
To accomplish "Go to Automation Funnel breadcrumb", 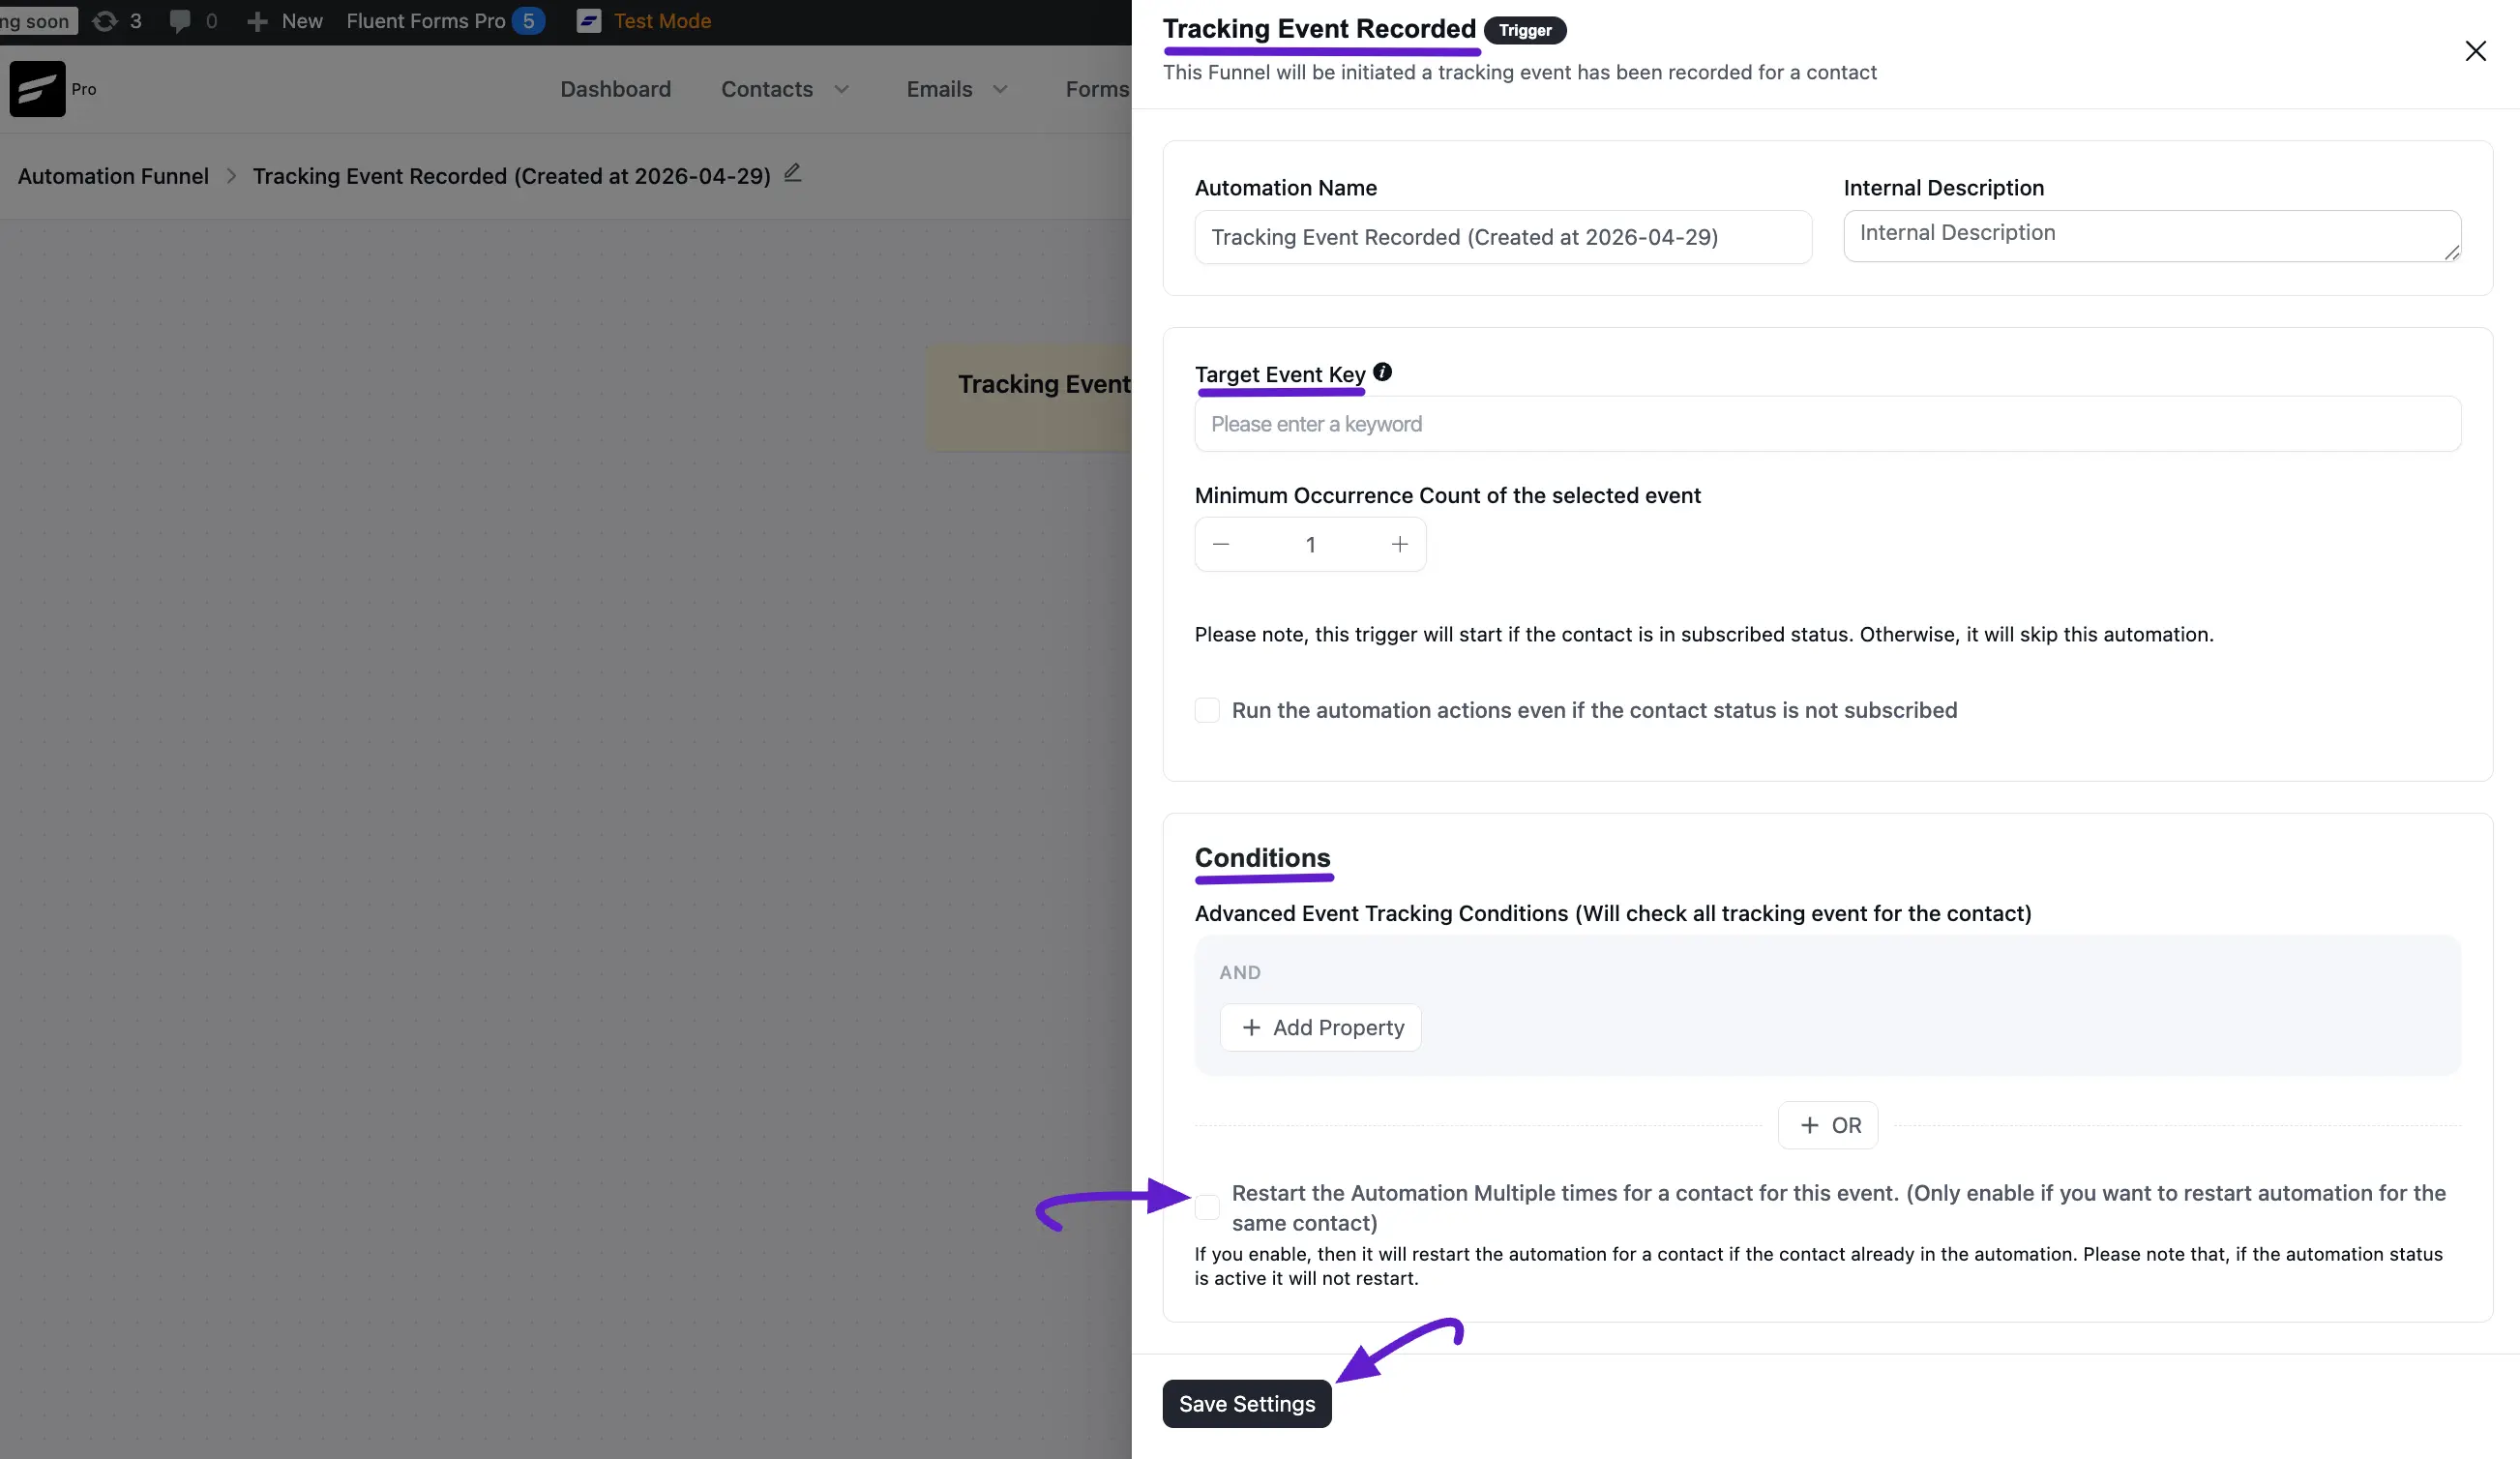I will point(113,176).
